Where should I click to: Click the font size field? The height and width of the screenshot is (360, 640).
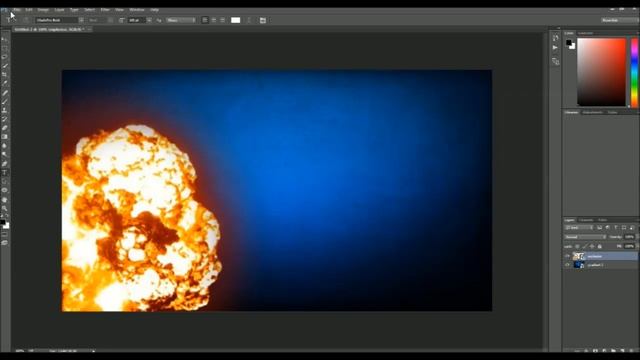(136, 20)
